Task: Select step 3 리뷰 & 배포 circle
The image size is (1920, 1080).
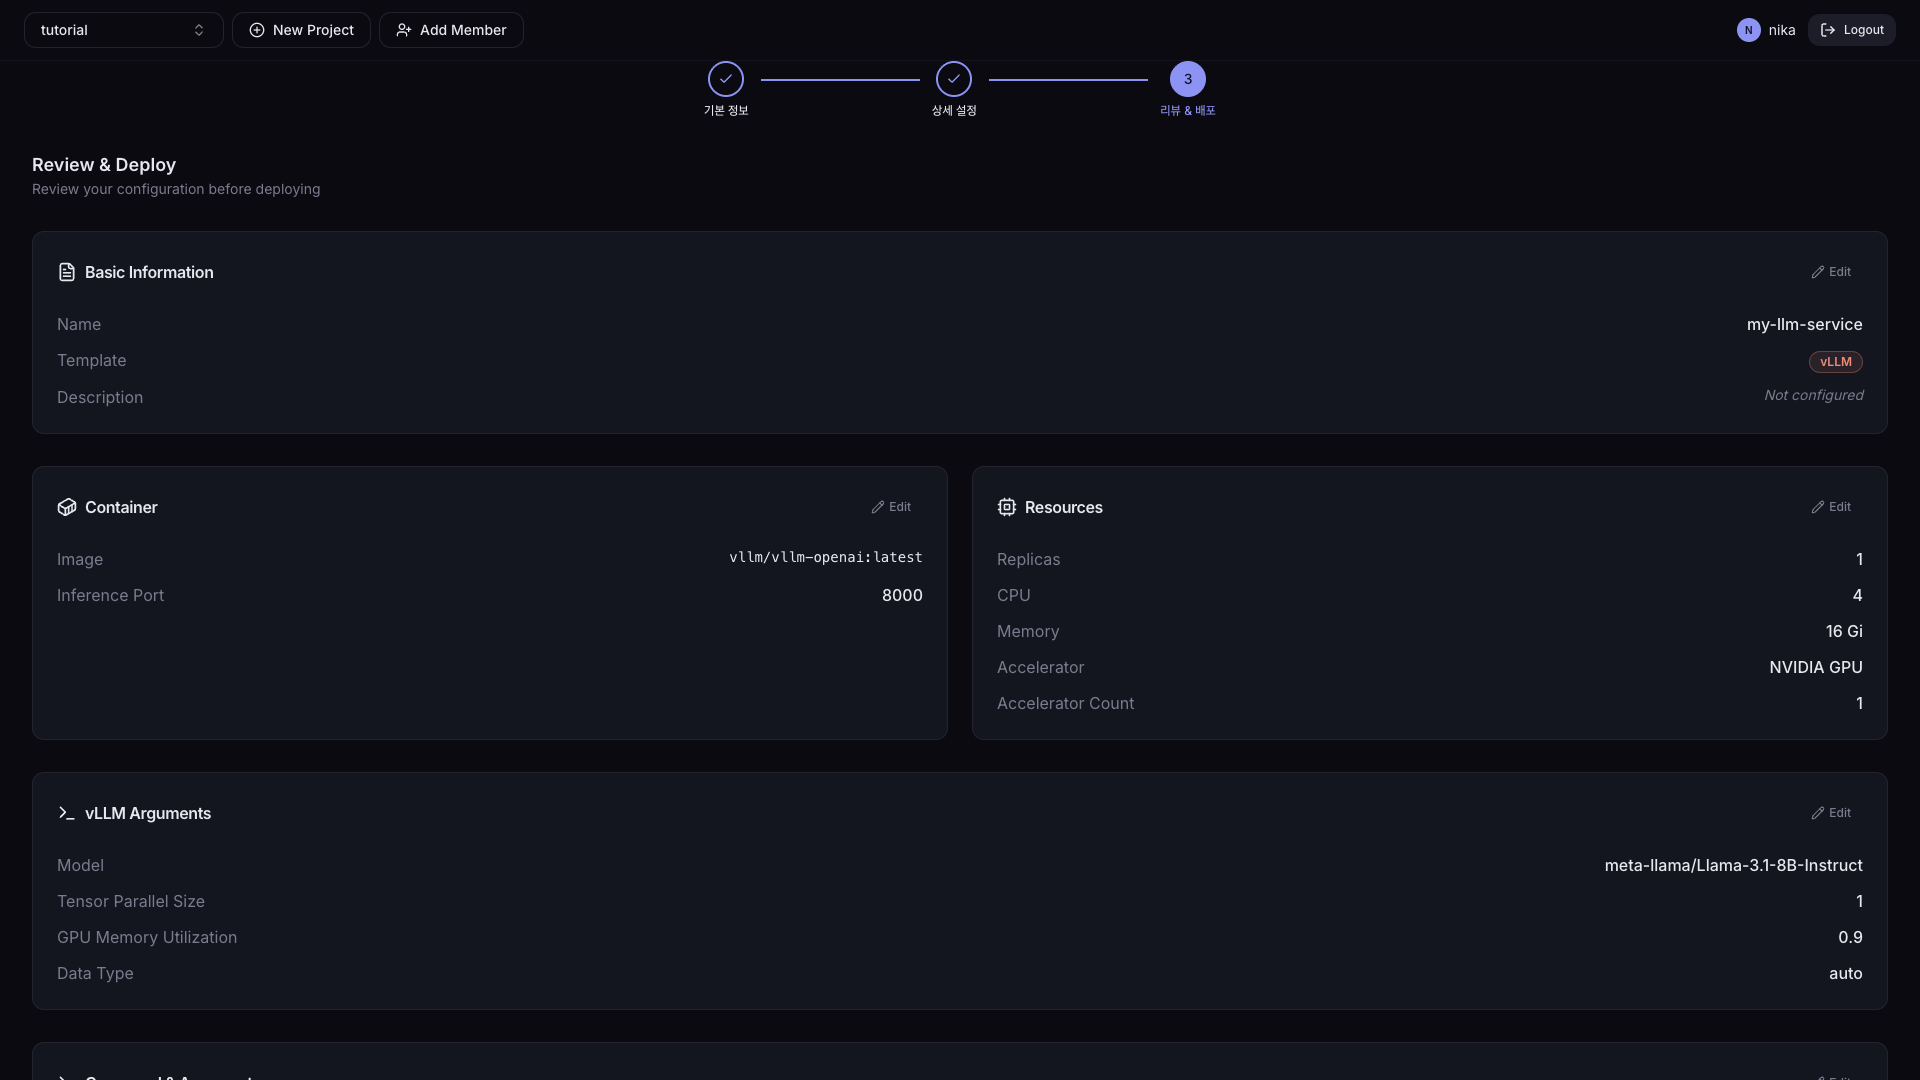Action: (1188, 79)
